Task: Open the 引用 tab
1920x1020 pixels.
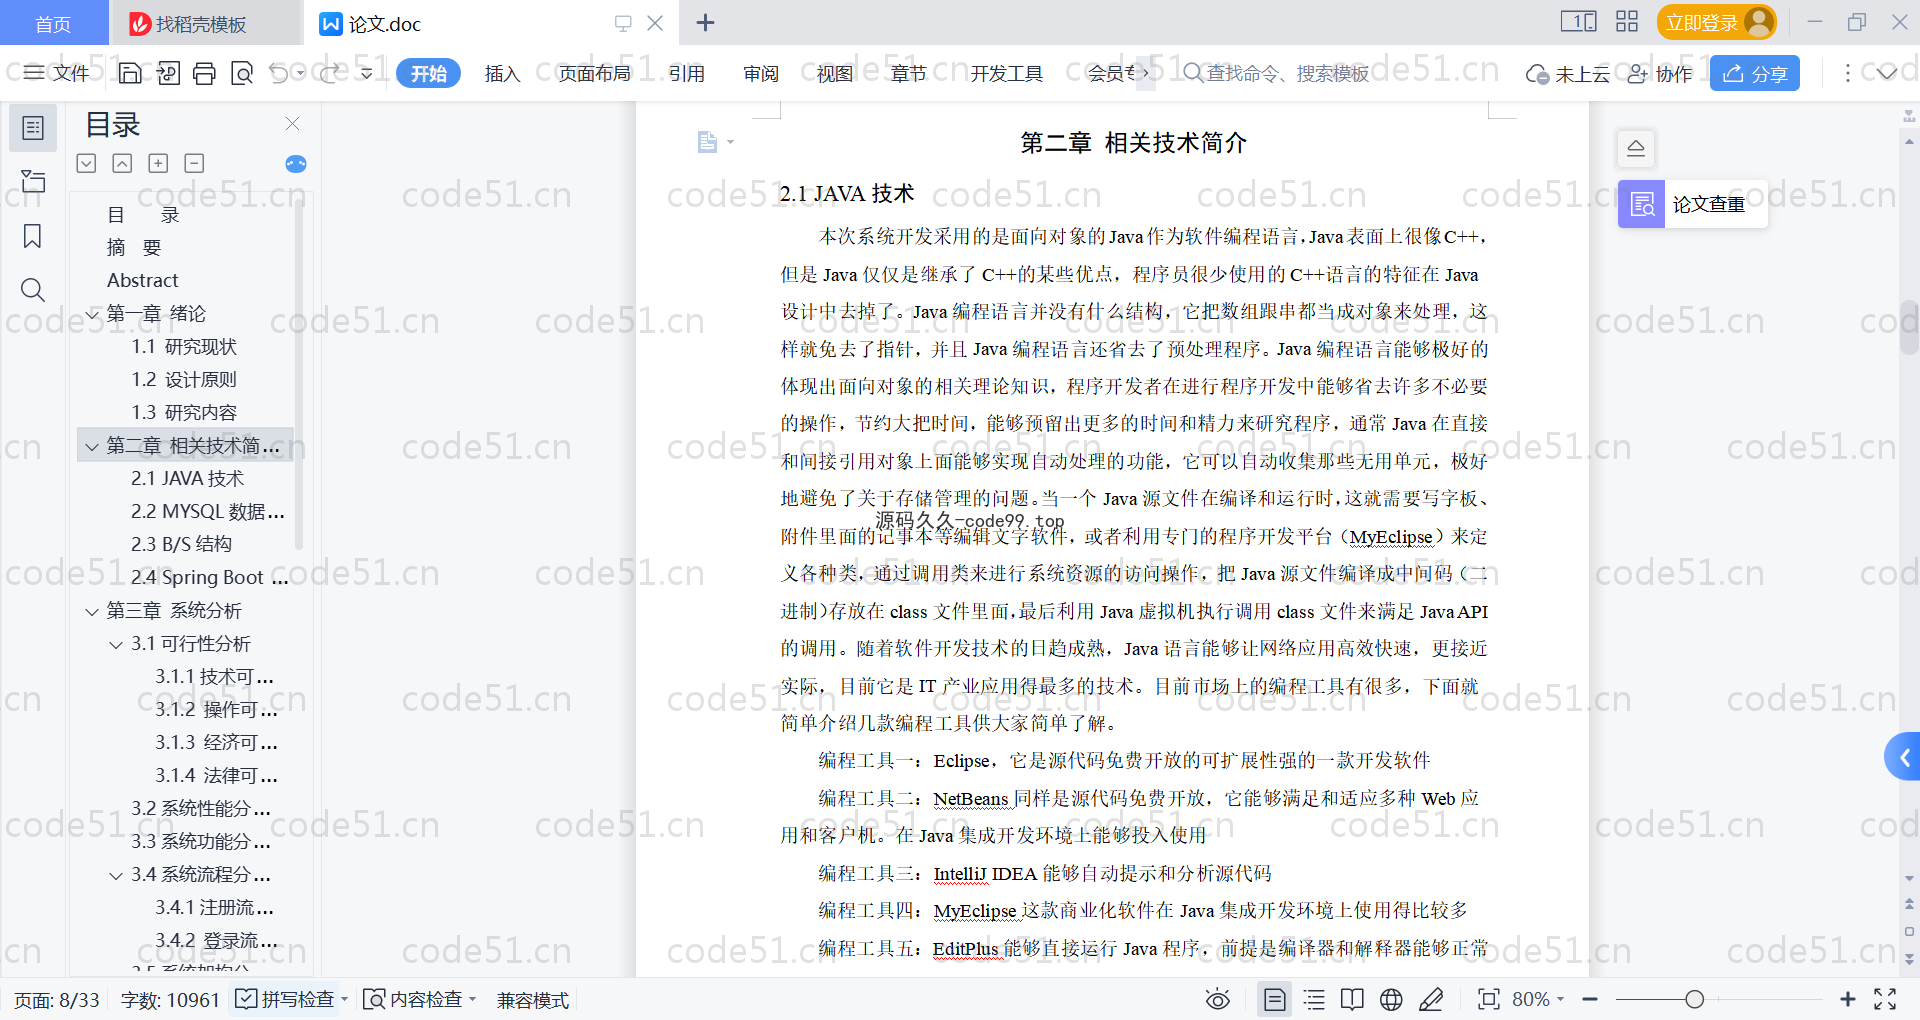Action: (x=686, y=73)
